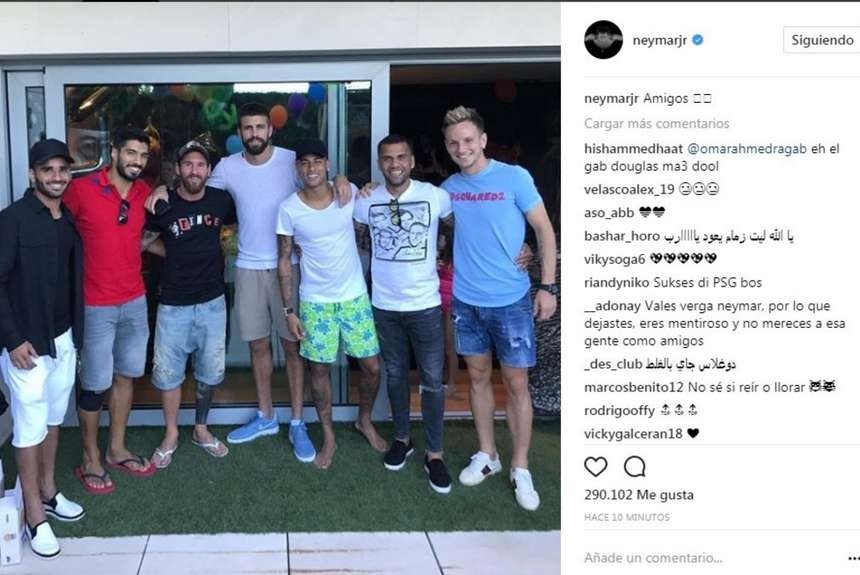The image size is (860, 575).
Task: Visit velascoalex_19 commenter profile
Action: coord(629,190)
